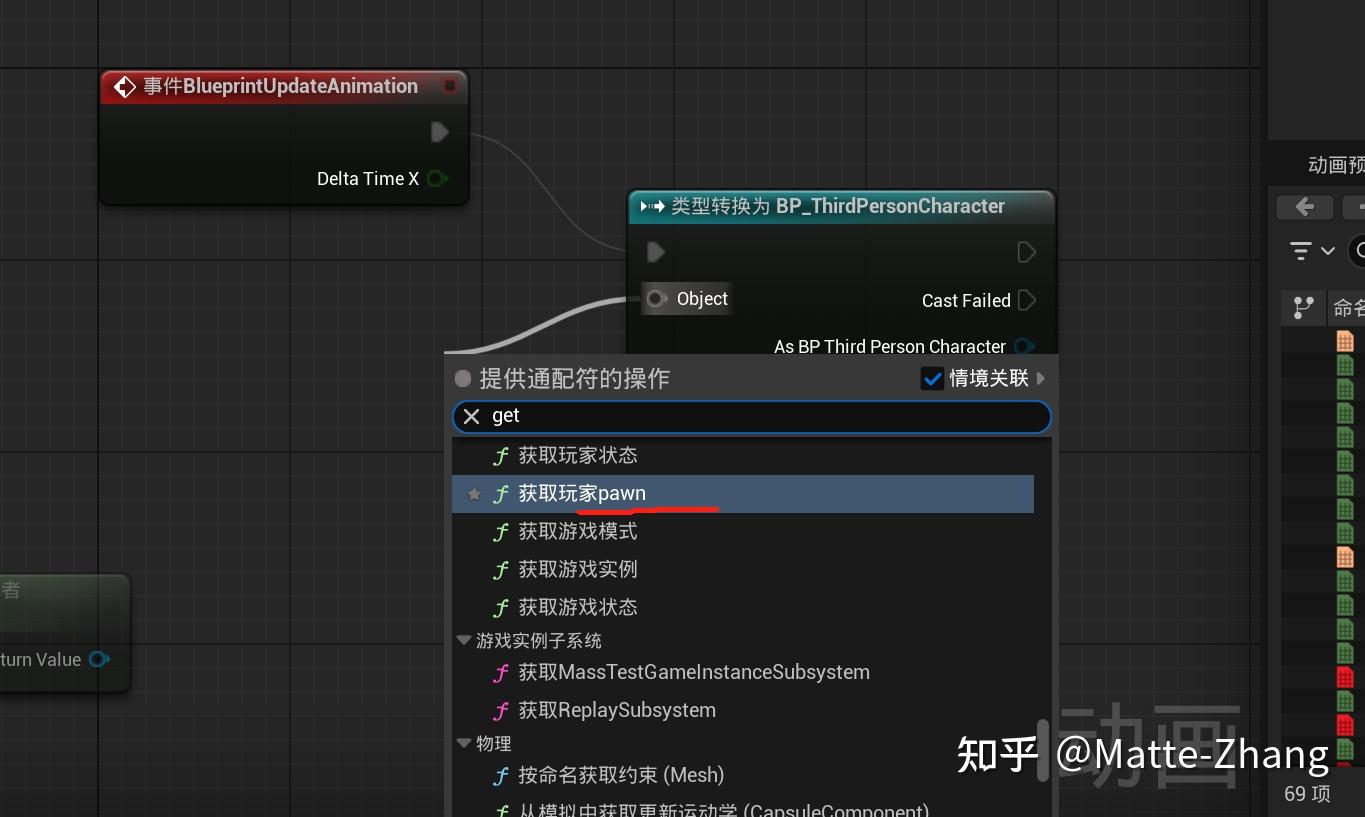Click the Cast Failed output pin

1026,300
